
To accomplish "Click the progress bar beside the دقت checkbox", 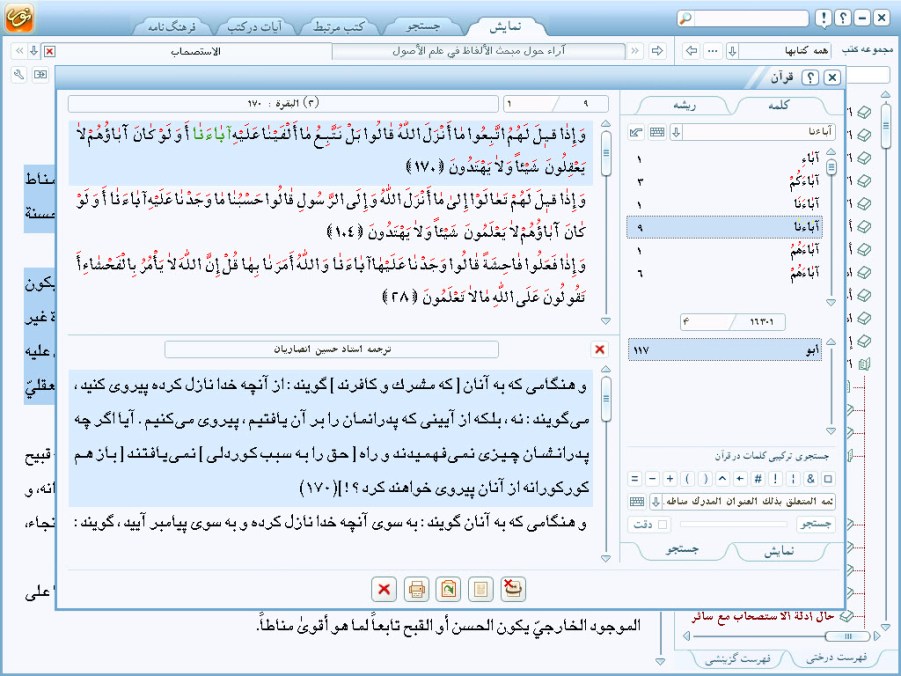I will click(x=734, y=524).
